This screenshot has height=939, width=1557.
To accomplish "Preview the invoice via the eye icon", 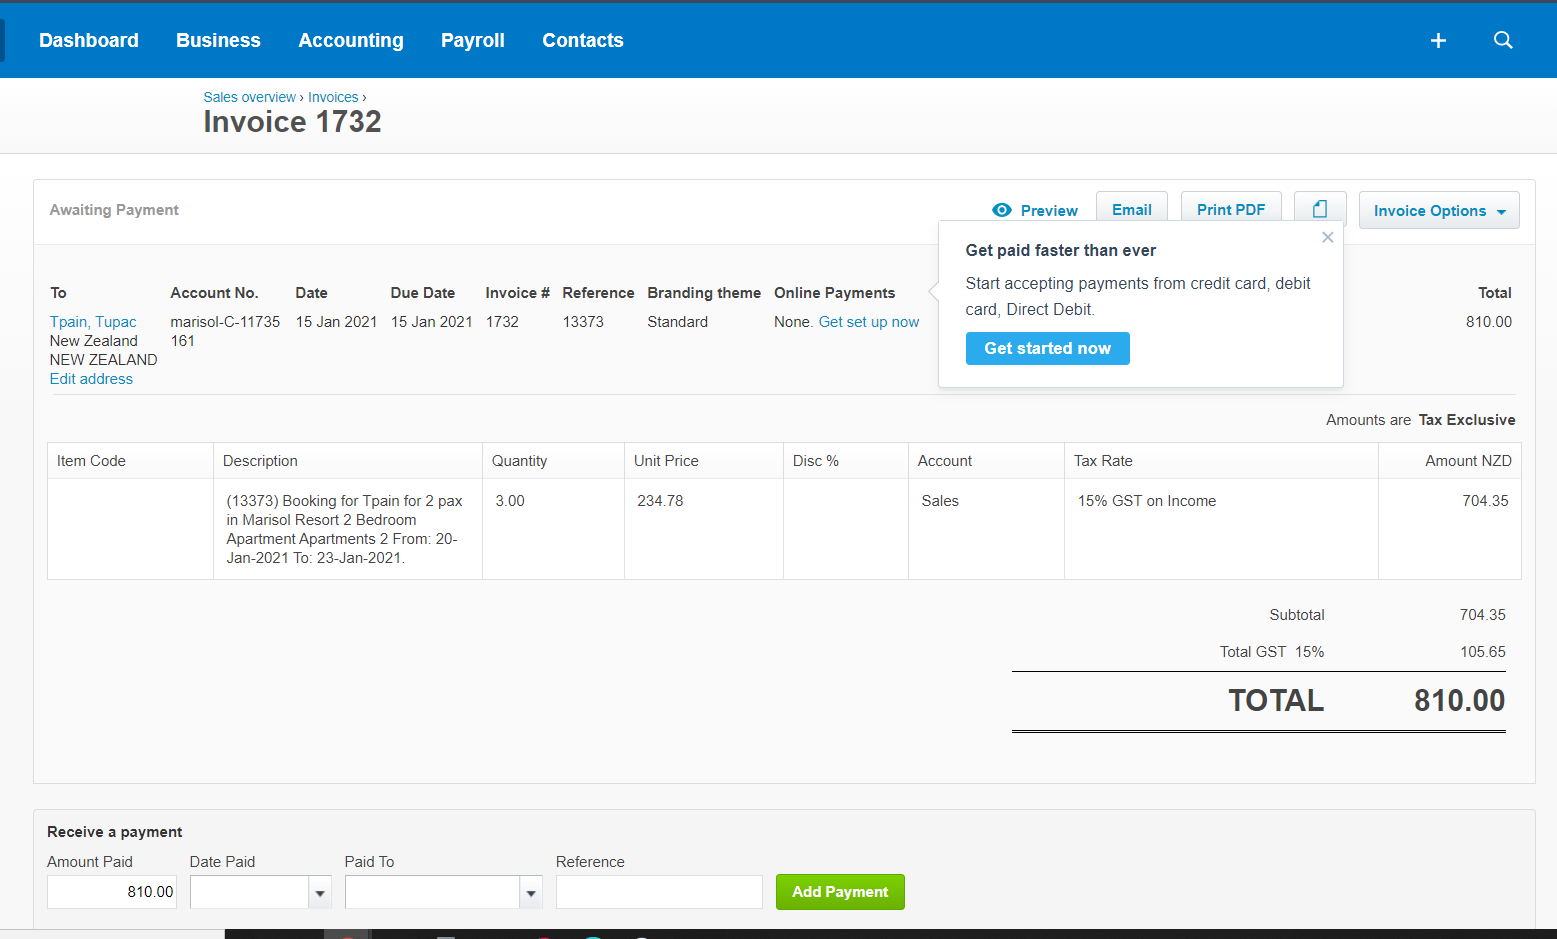I will tap(1034, 210).
